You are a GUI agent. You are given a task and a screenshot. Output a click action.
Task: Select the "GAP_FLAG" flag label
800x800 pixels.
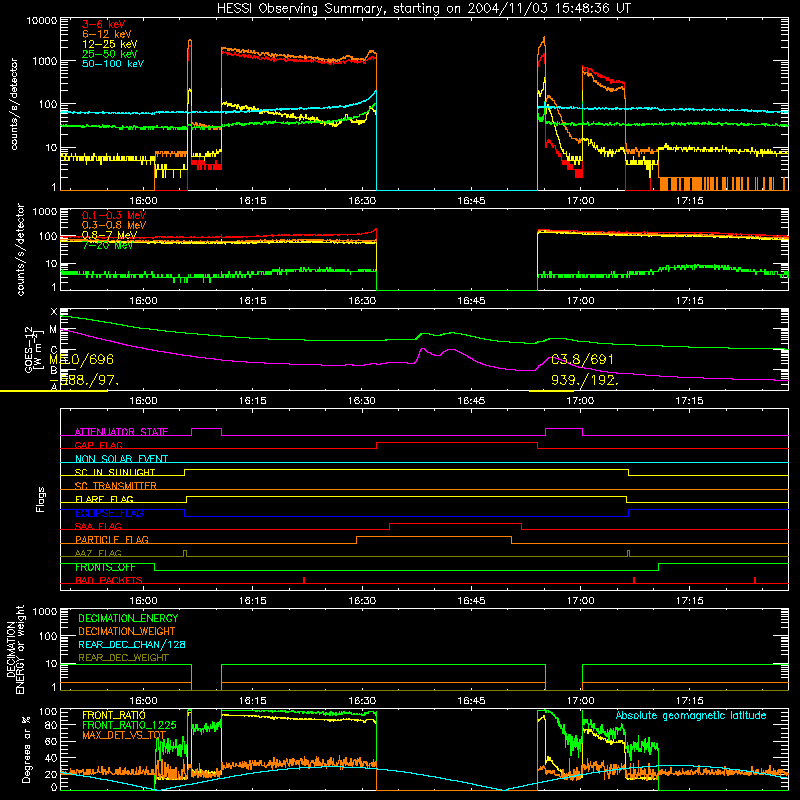pos(98,445)
